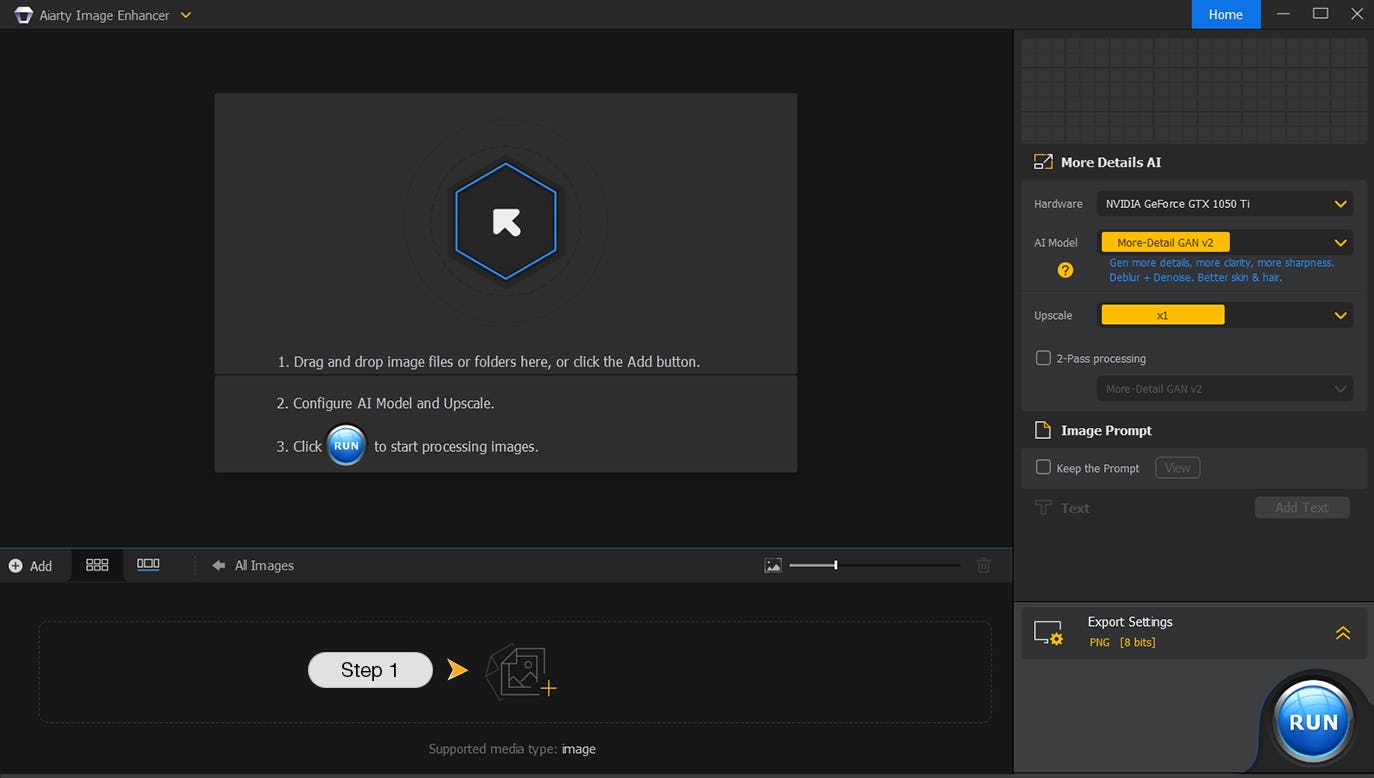Image resolution: width=1374 pixels, height=778 pixels.
Task: Open the Hardware selection dropdown
Action: pyautogui.click(x=1340, y=203)
